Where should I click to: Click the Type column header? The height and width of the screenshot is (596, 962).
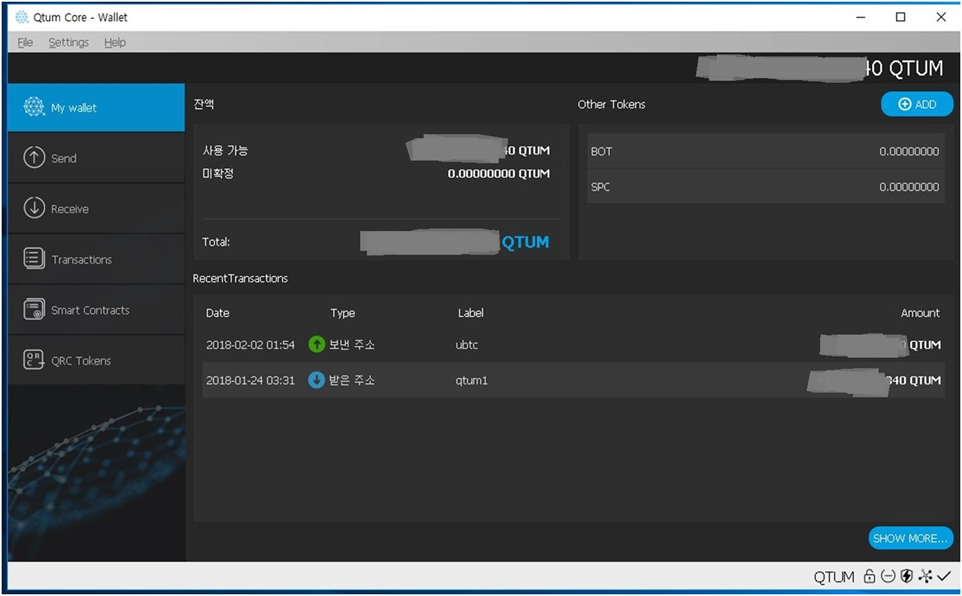click(343, 313)
